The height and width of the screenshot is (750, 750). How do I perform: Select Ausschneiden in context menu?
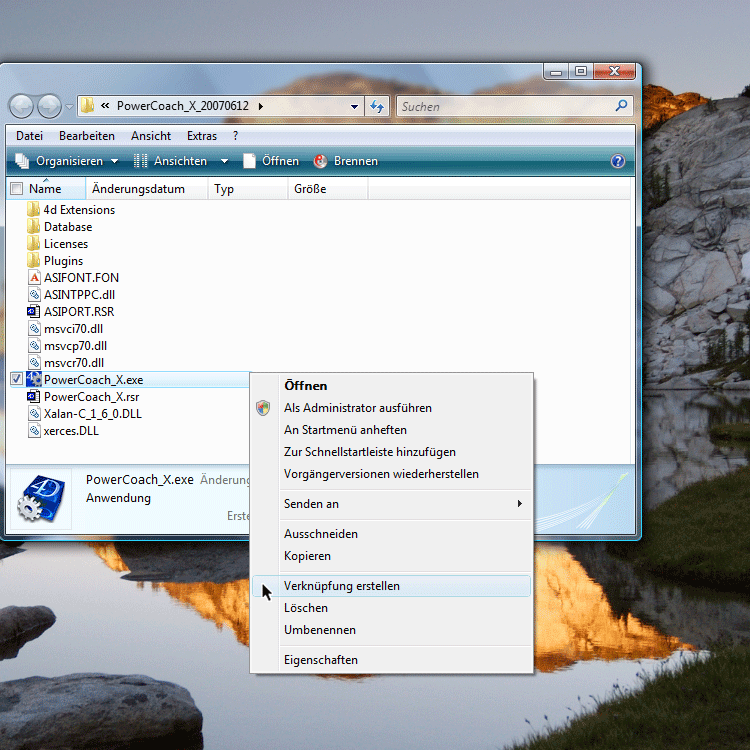click(x=391, y=534)
